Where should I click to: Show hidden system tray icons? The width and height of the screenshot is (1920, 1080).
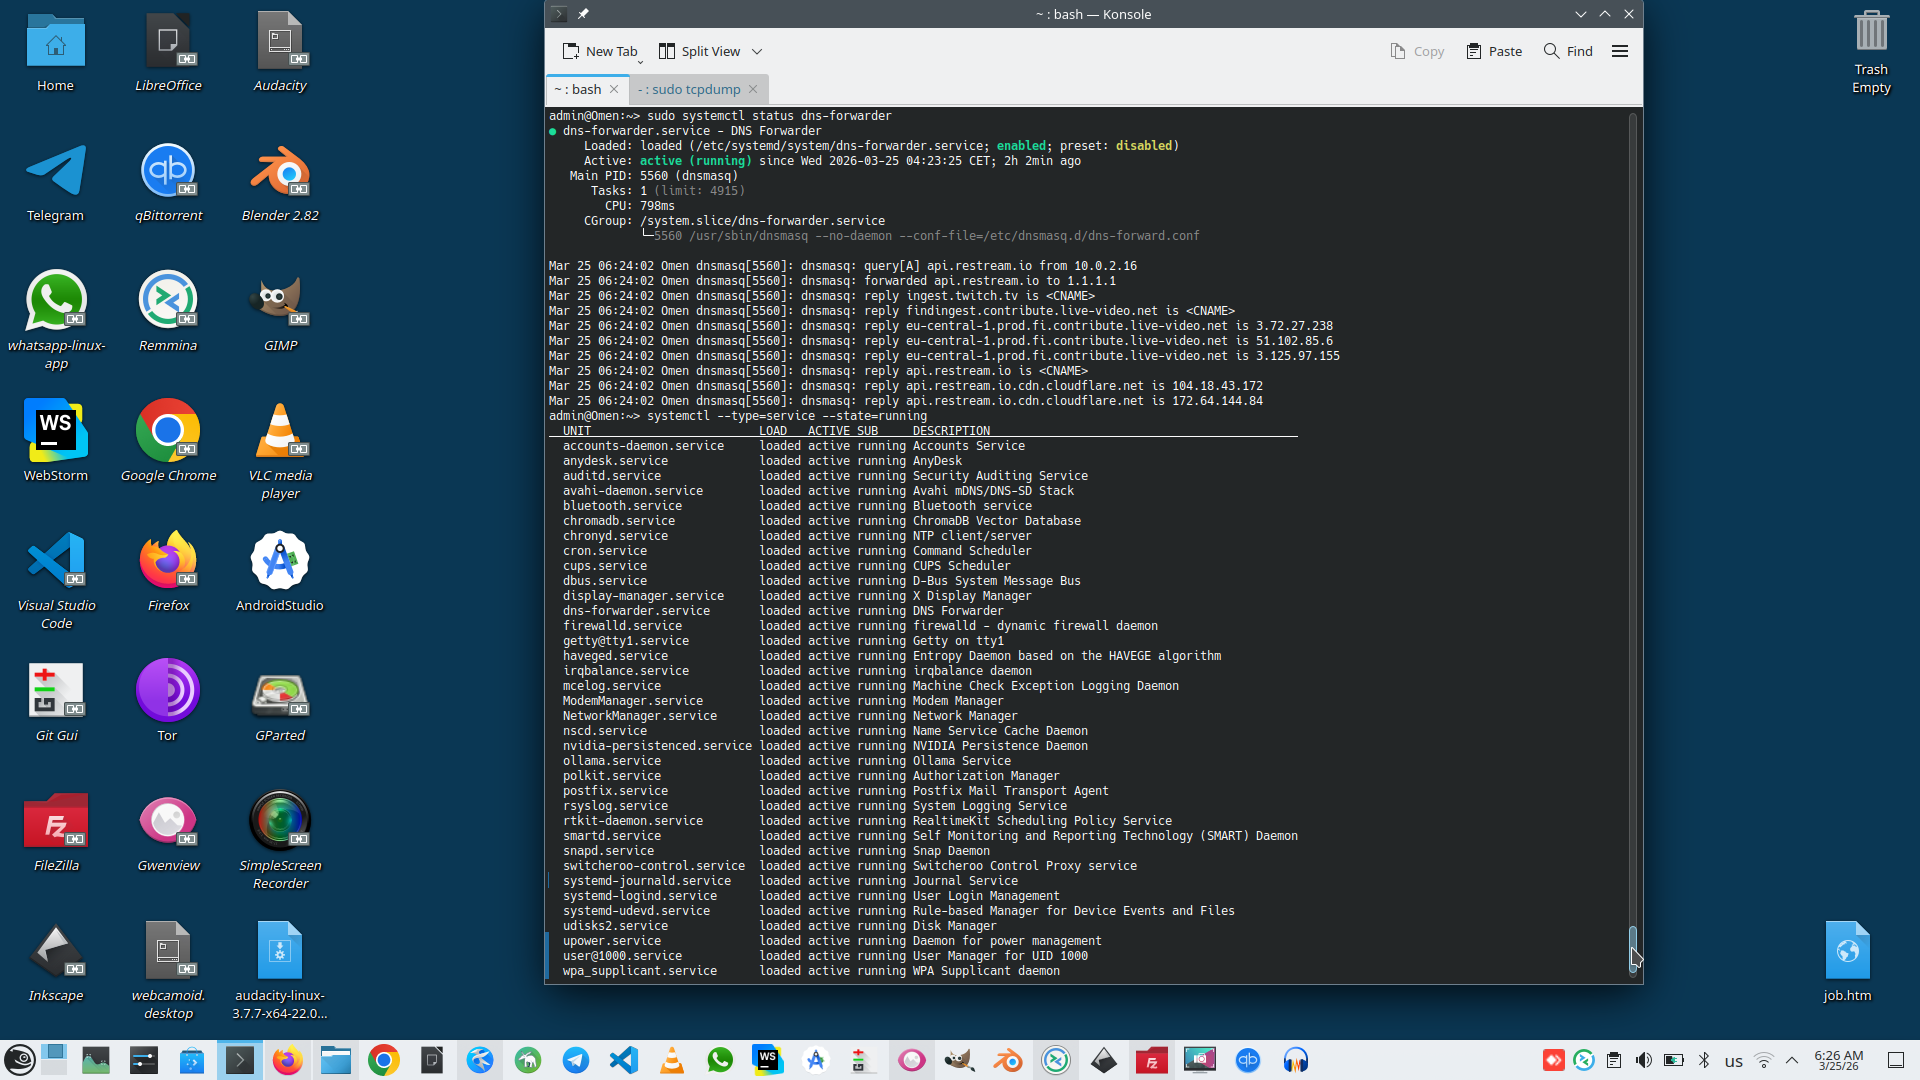1792,1060
